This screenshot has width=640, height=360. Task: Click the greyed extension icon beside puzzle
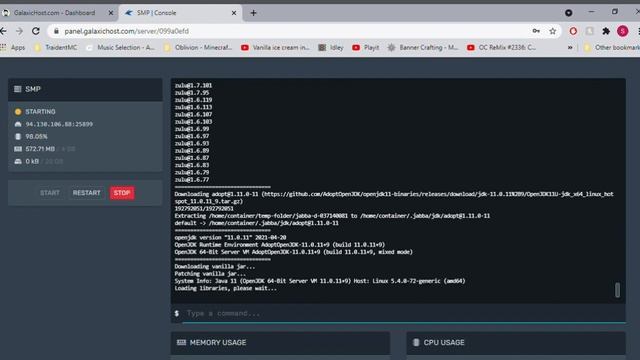click(590, 31)
